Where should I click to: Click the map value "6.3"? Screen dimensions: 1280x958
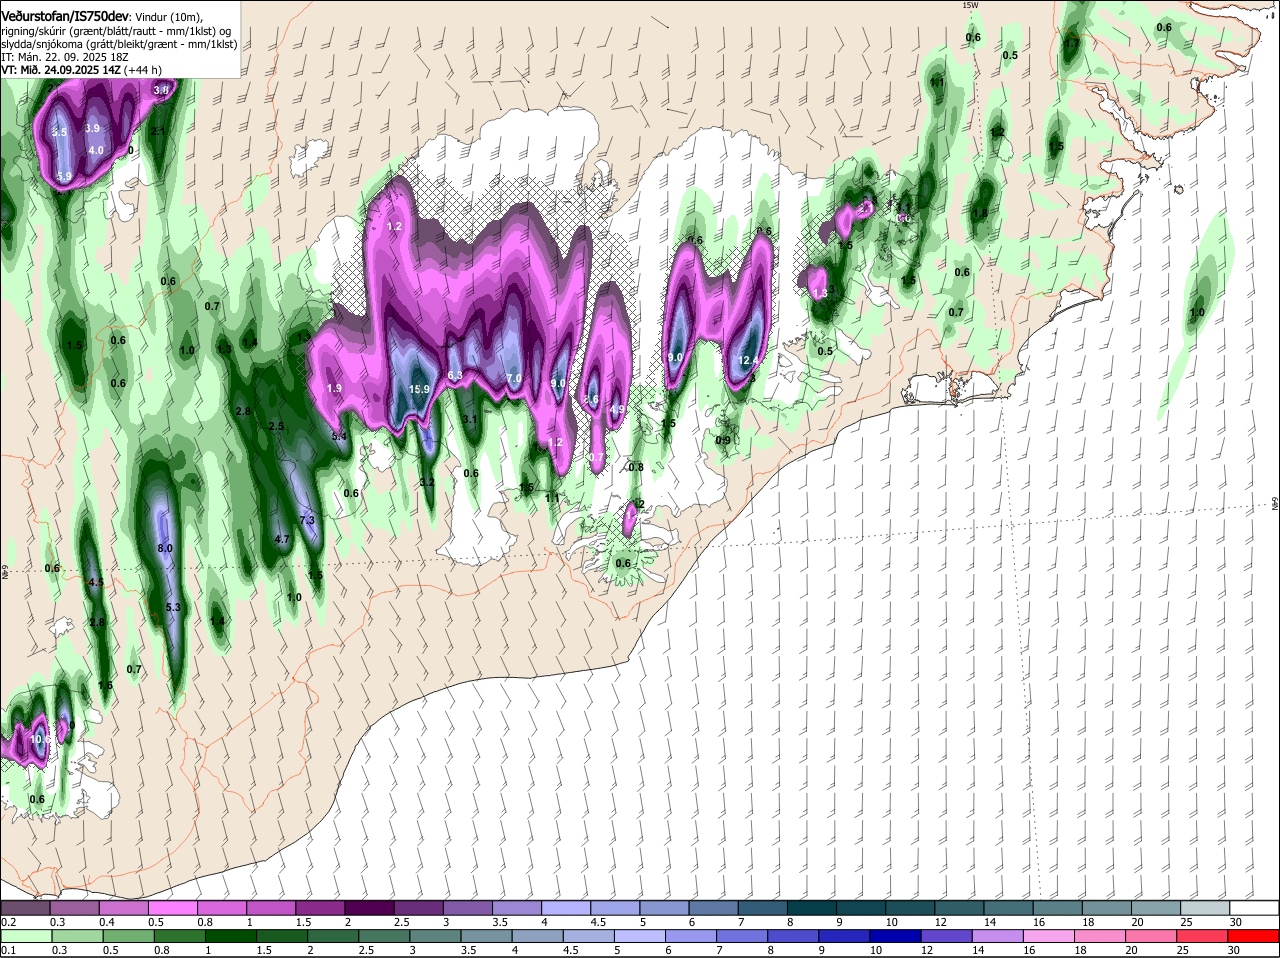click(x=455, y=375)
